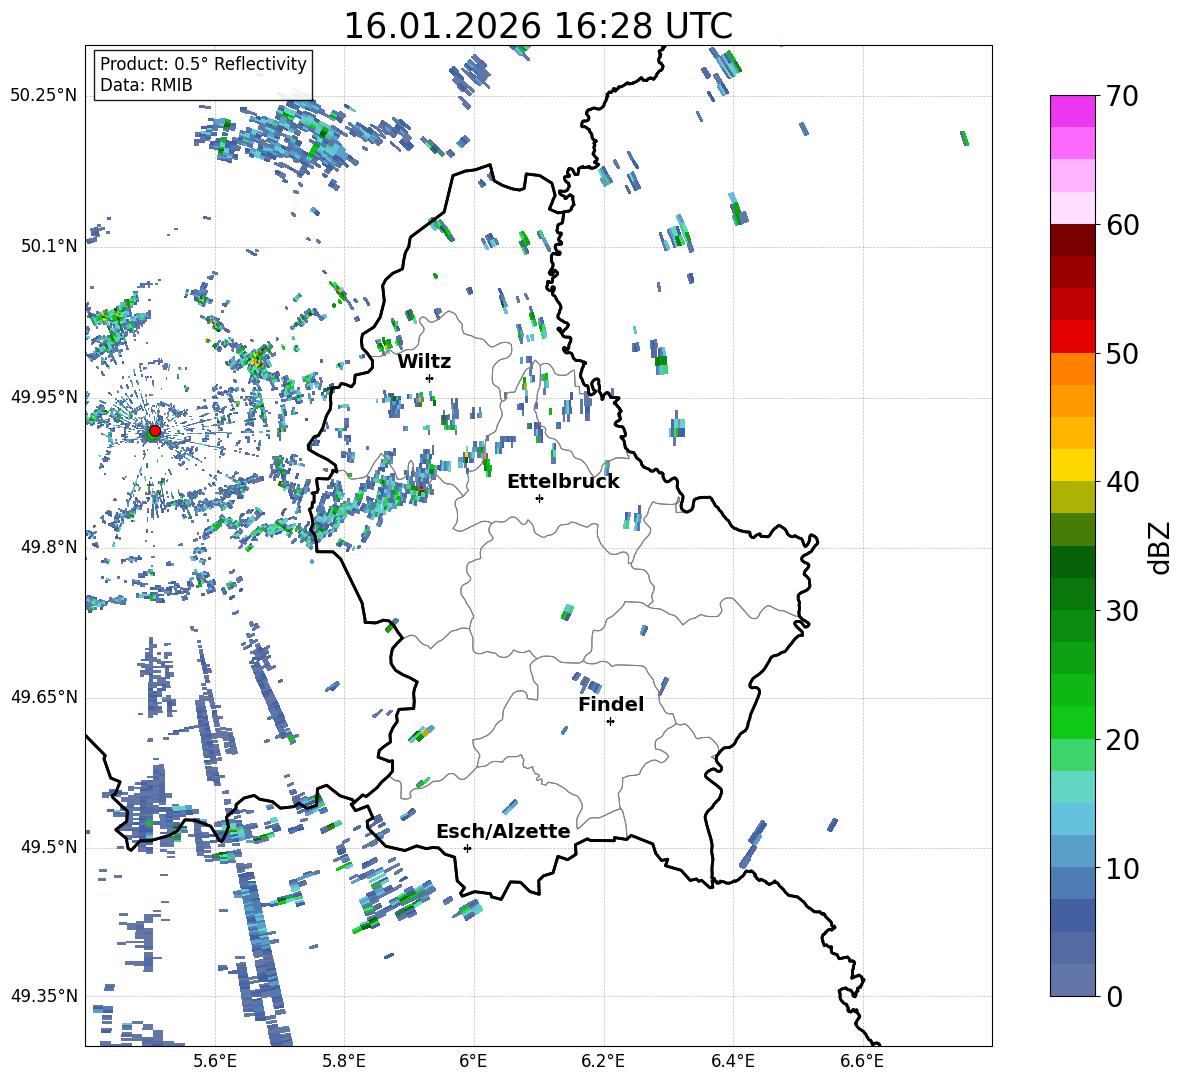
Task: Click the 50 tick on the colorbar
Action: pos(1122,354)
